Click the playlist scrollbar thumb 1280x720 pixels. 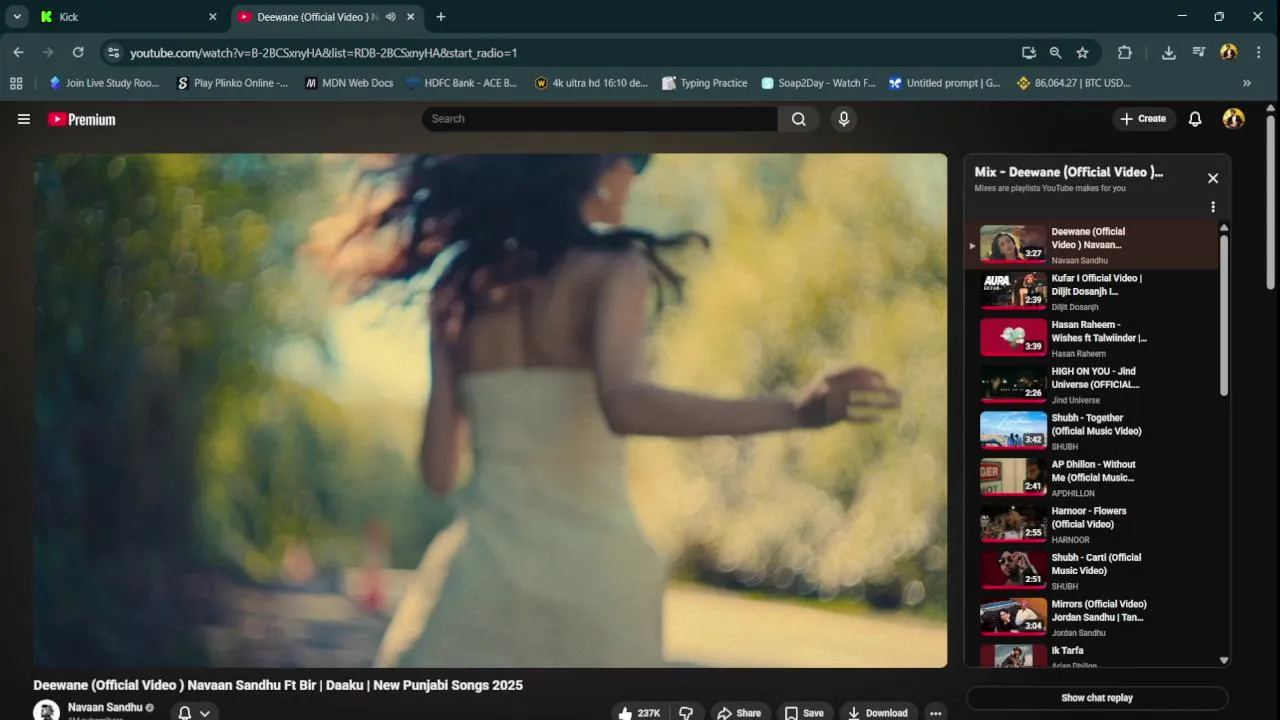click(1224, 315)
